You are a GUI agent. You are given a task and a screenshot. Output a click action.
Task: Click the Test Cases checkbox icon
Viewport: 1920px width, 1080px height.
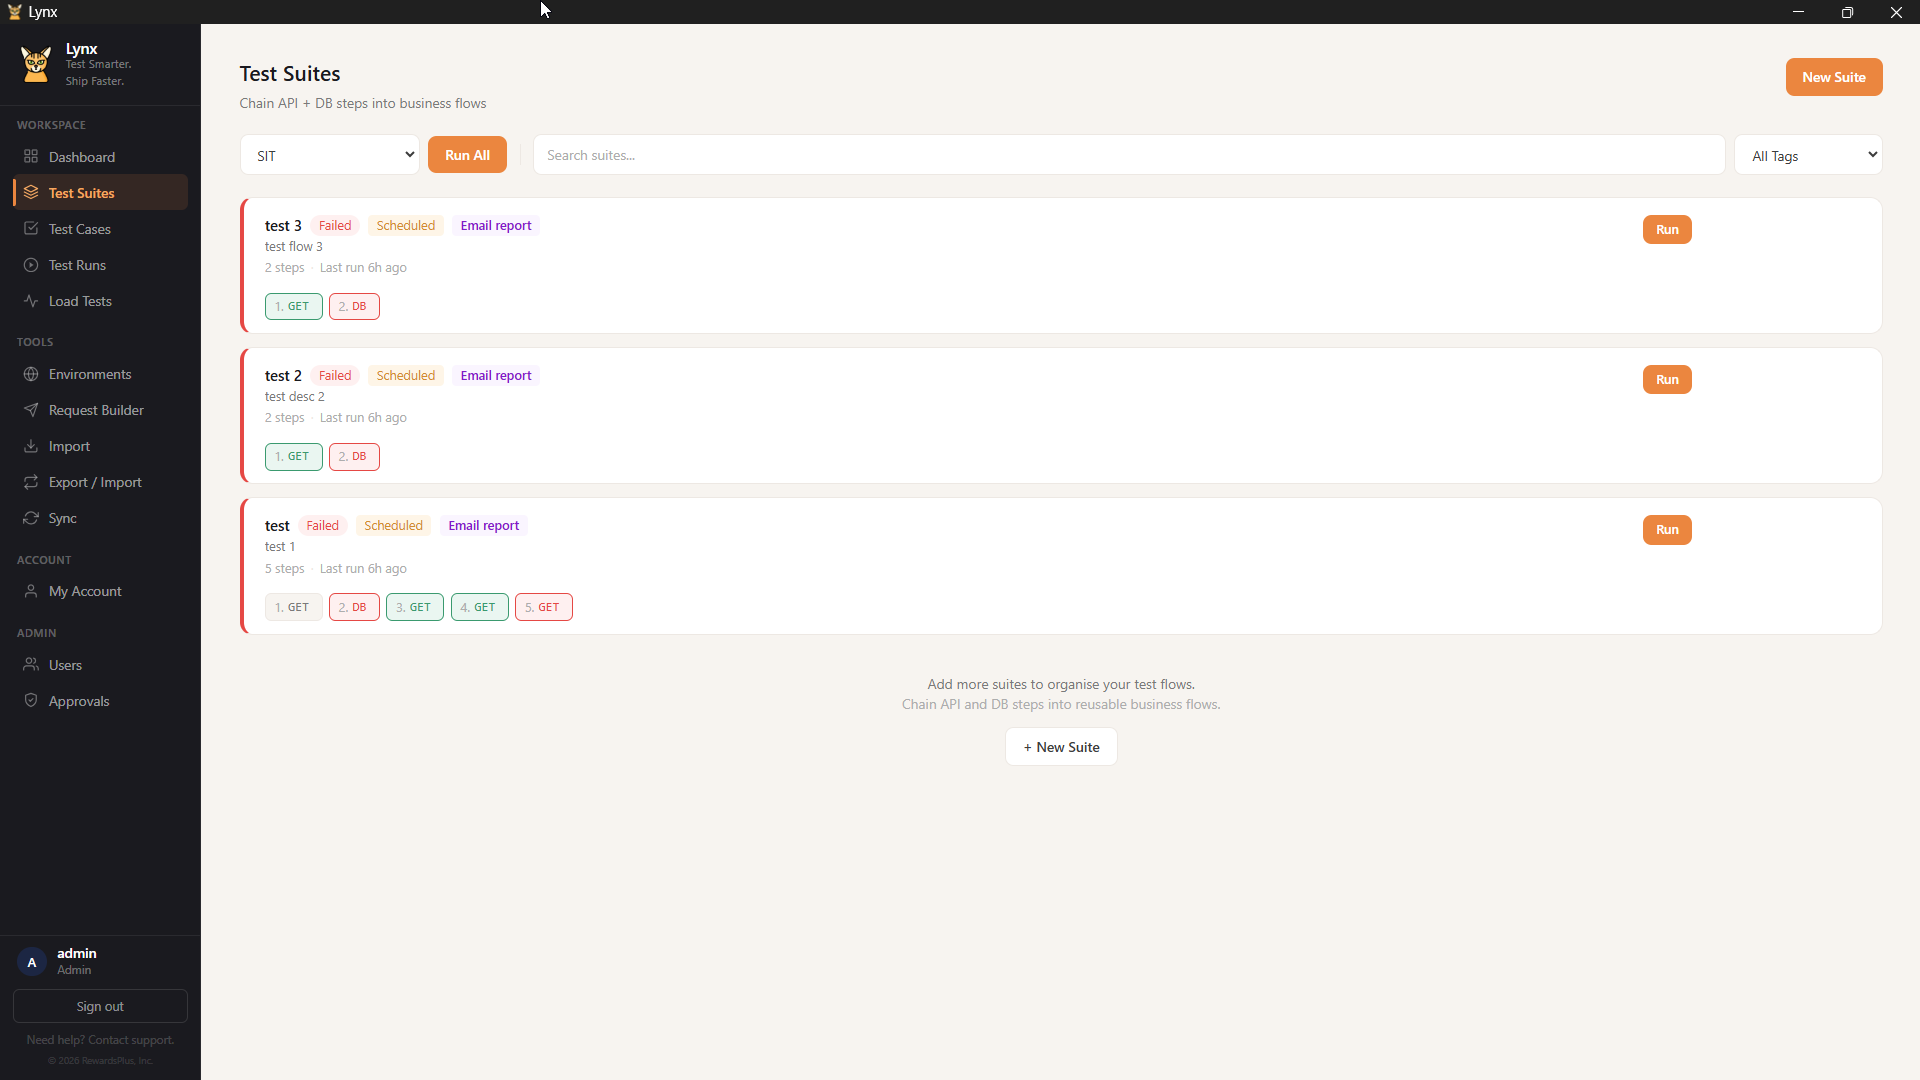click(x=31, y=229)
